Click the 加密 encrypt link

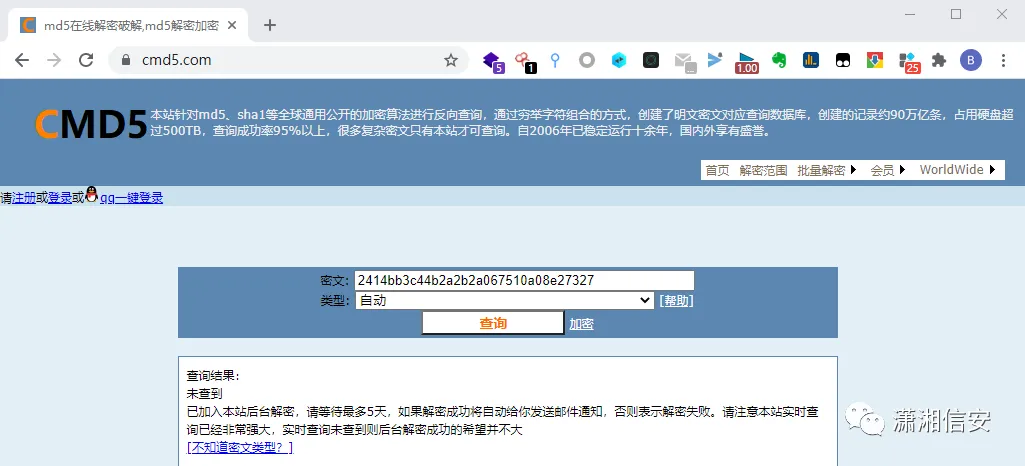tap(581, 324)
